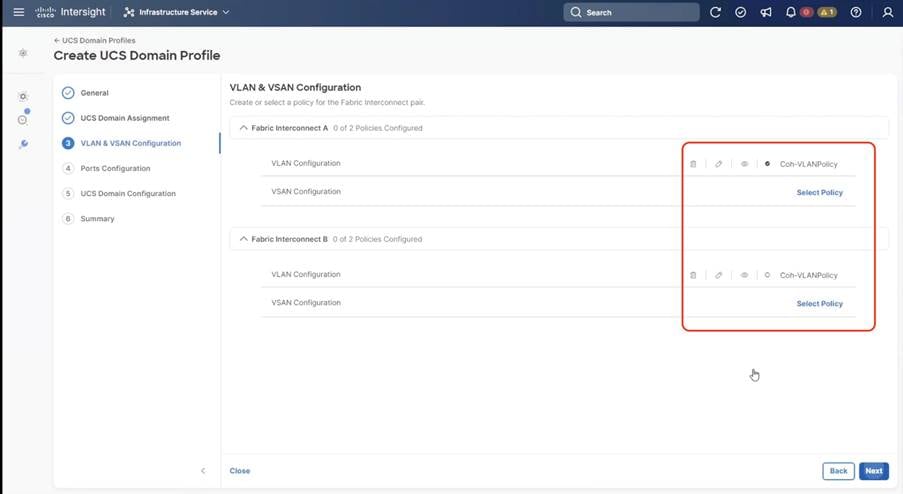Open the tasks checkmark icon
The width and height of the screenshot is (903, 494).
coord(741,12)
